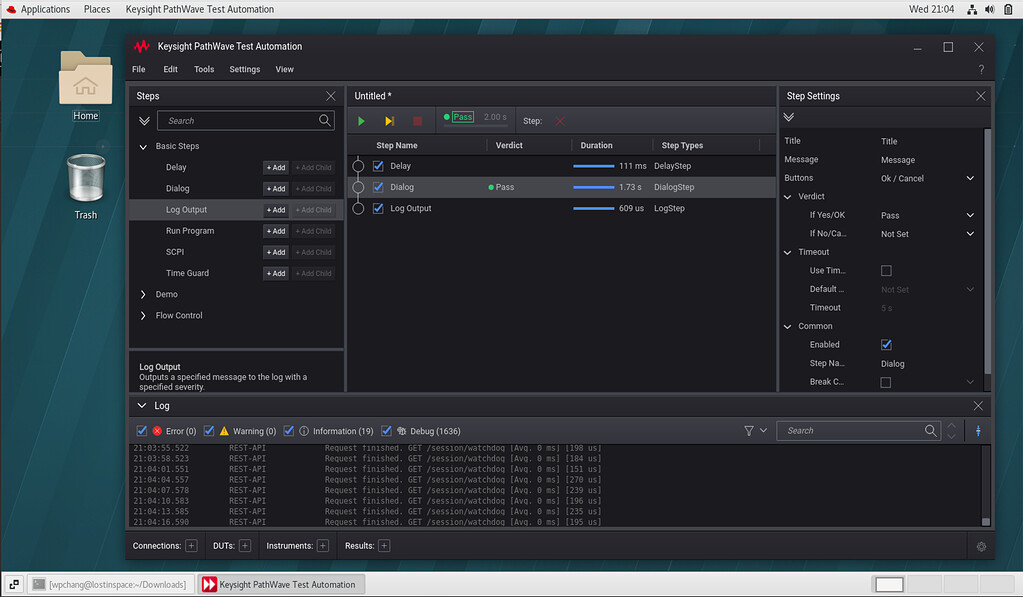Viewport: 1023px width, 597px height.
Task: Expand the Demo category in the Steps panel
Action: (143, 294)
